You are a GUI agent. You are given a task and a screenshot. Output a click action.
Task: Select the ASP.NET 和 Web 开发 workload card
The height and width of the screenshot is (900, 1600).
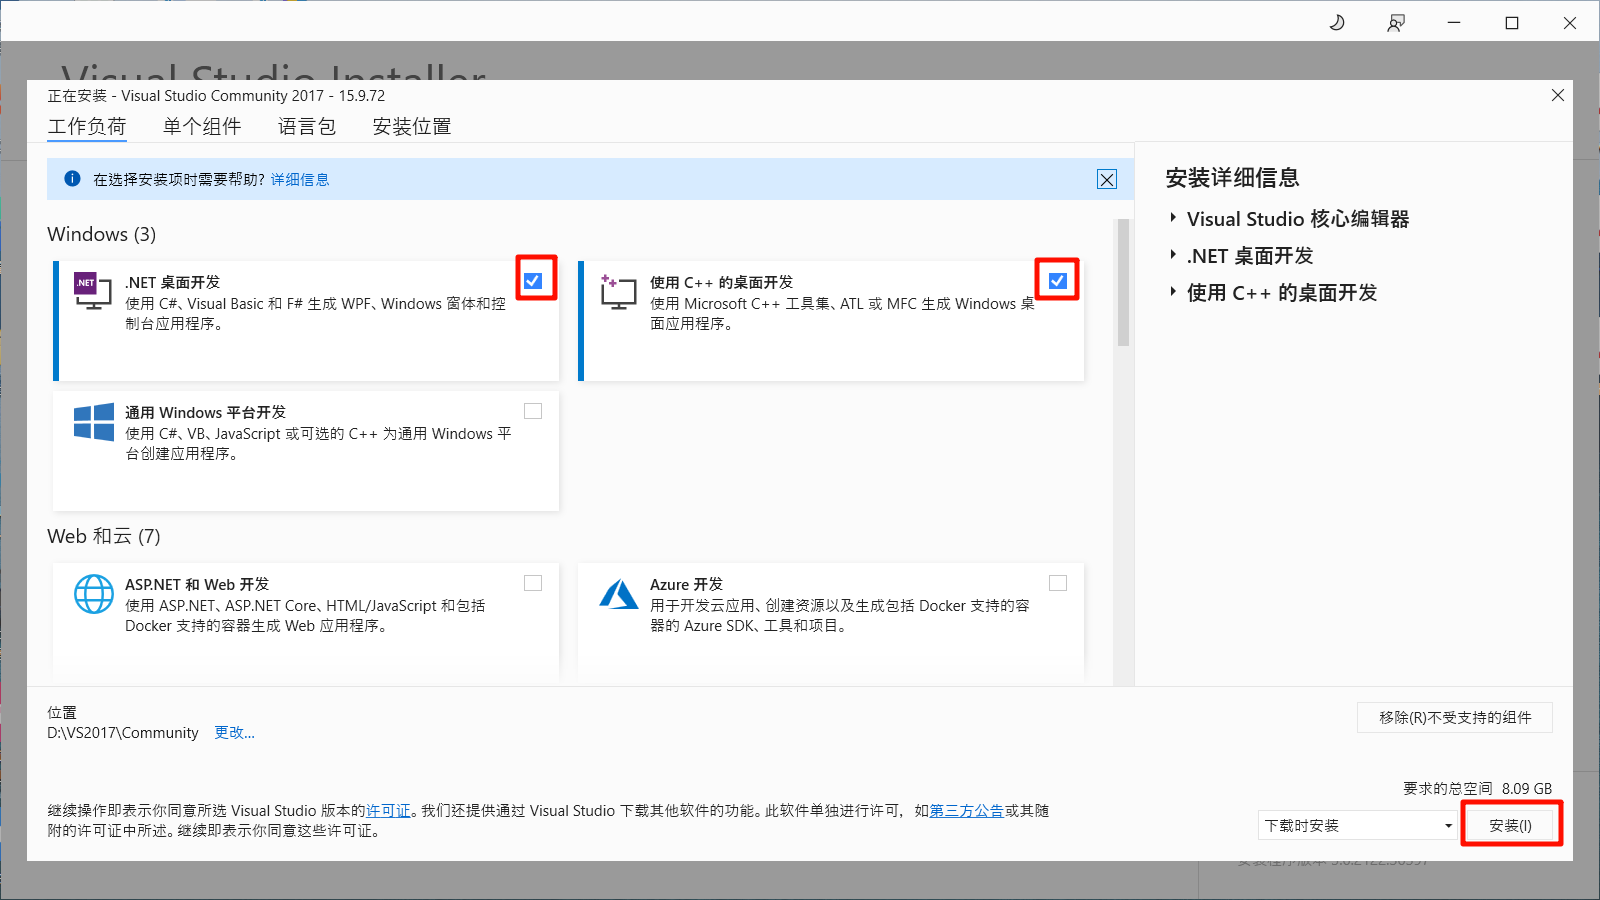point(306,622)
